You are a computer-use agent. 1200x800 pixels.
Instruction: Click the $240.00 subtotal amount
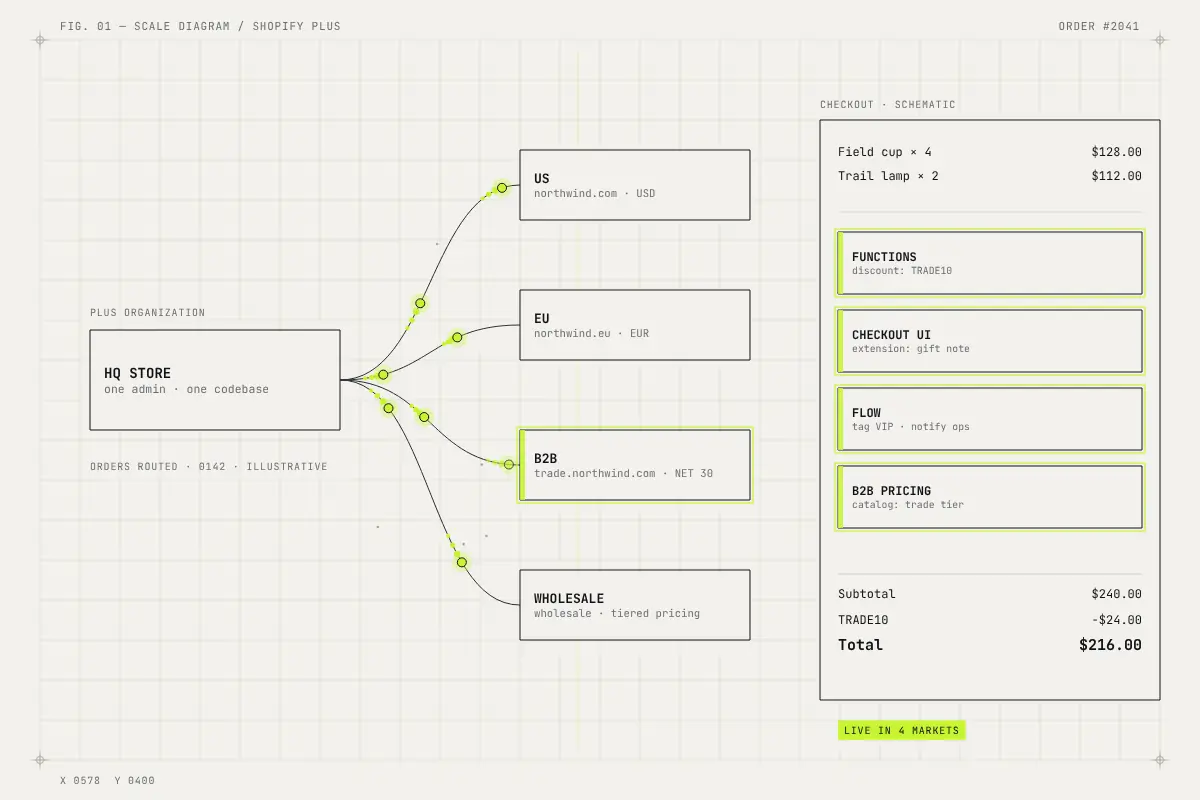coord(1116,594)
